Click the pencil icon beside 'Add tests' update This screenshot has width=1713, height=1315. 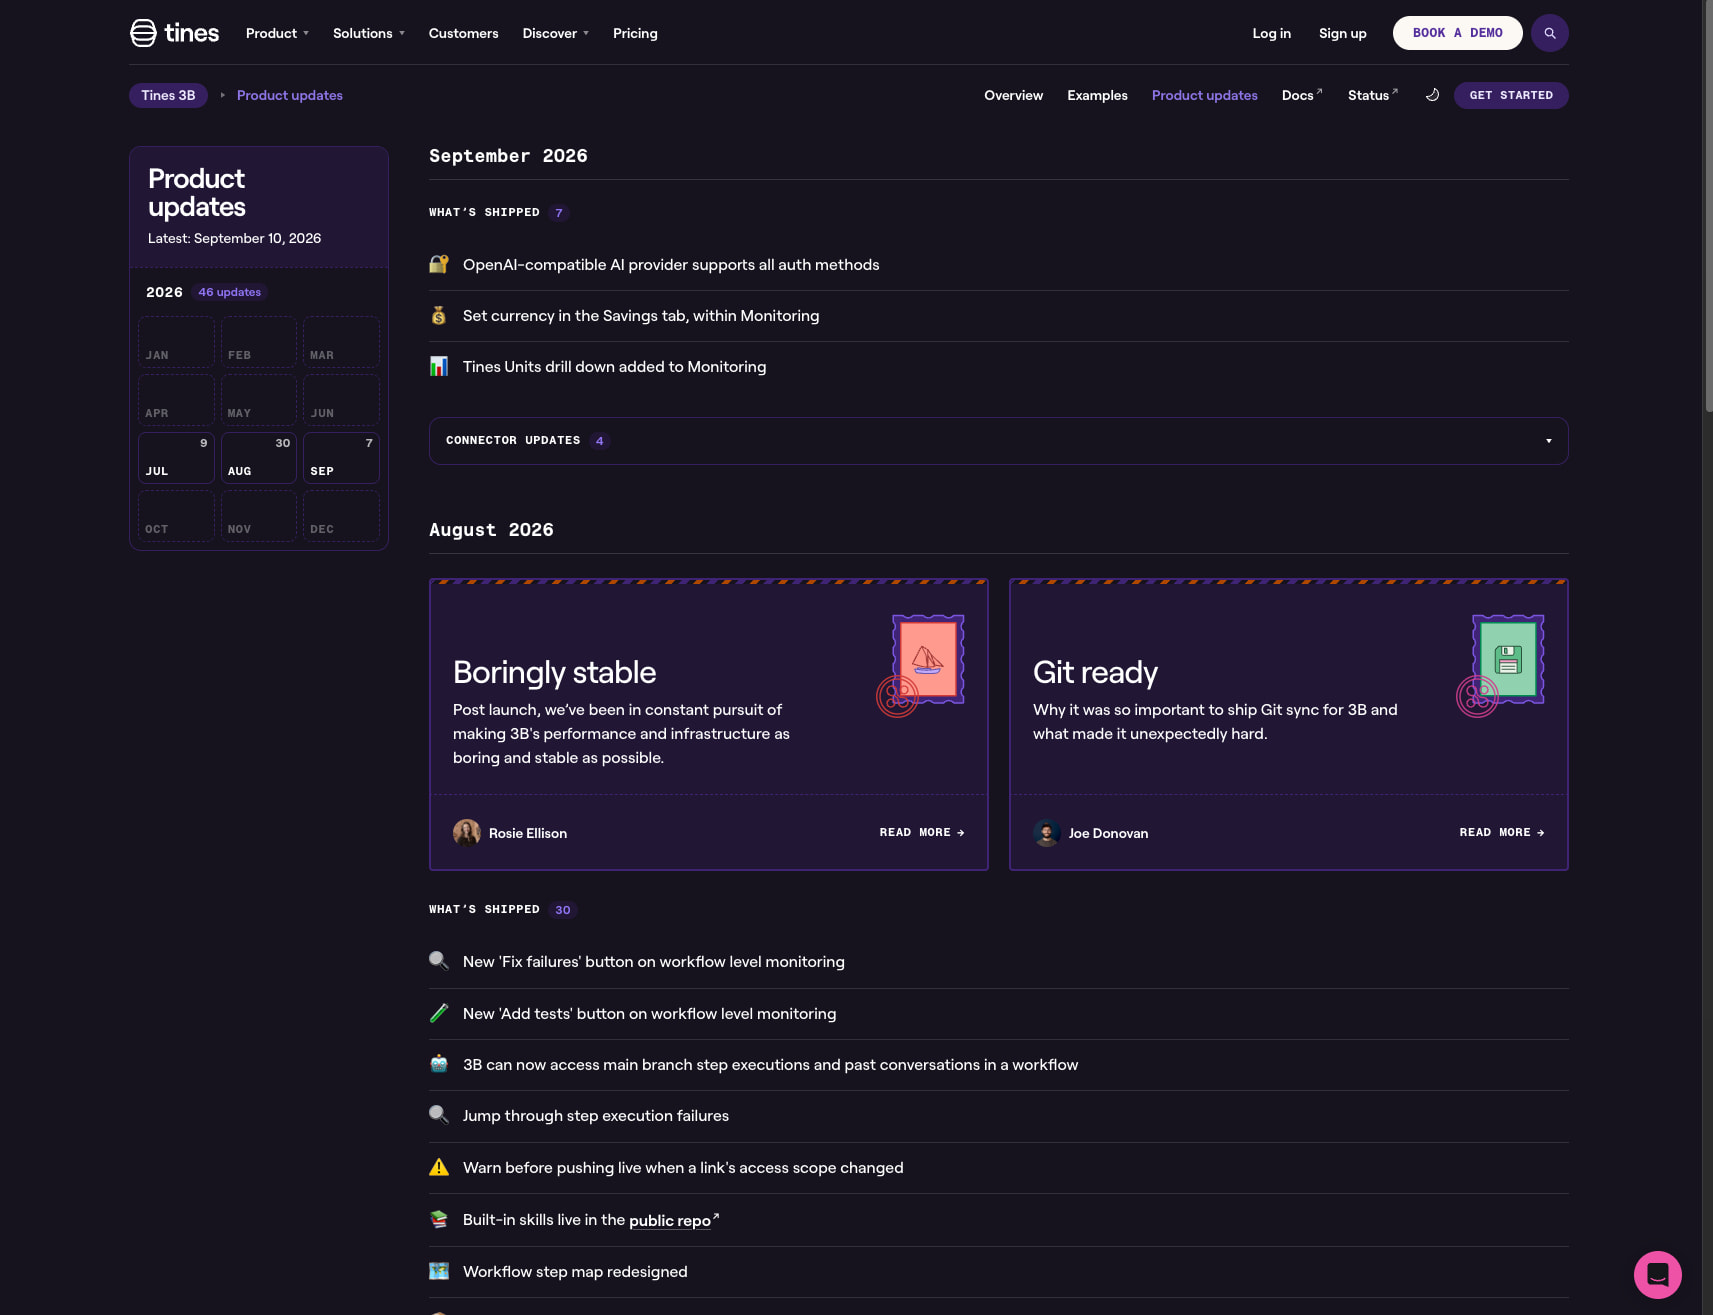[439, 1013]
